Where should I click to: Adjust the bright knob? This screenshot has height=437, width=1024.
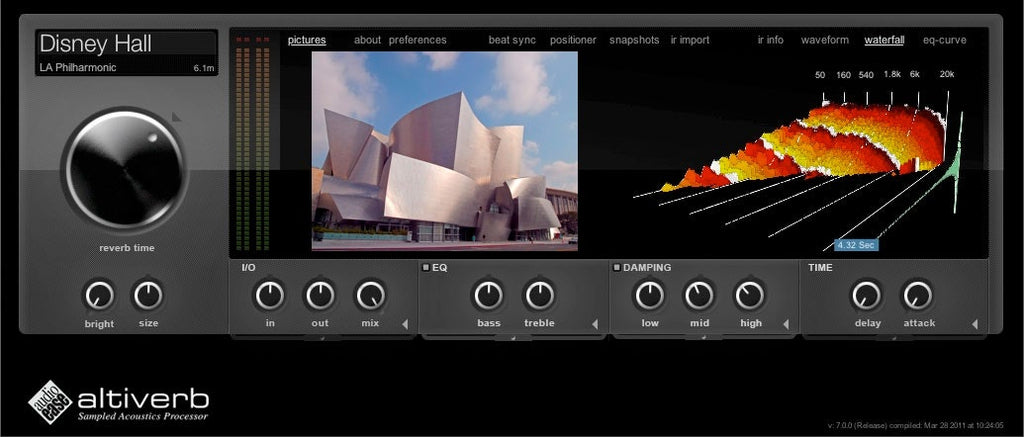pos(99,296)
